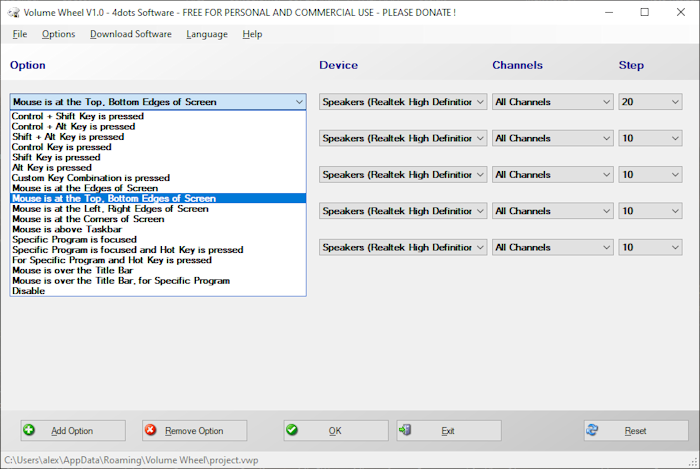Collapse the open Option dropdown list

pos(299,102)
